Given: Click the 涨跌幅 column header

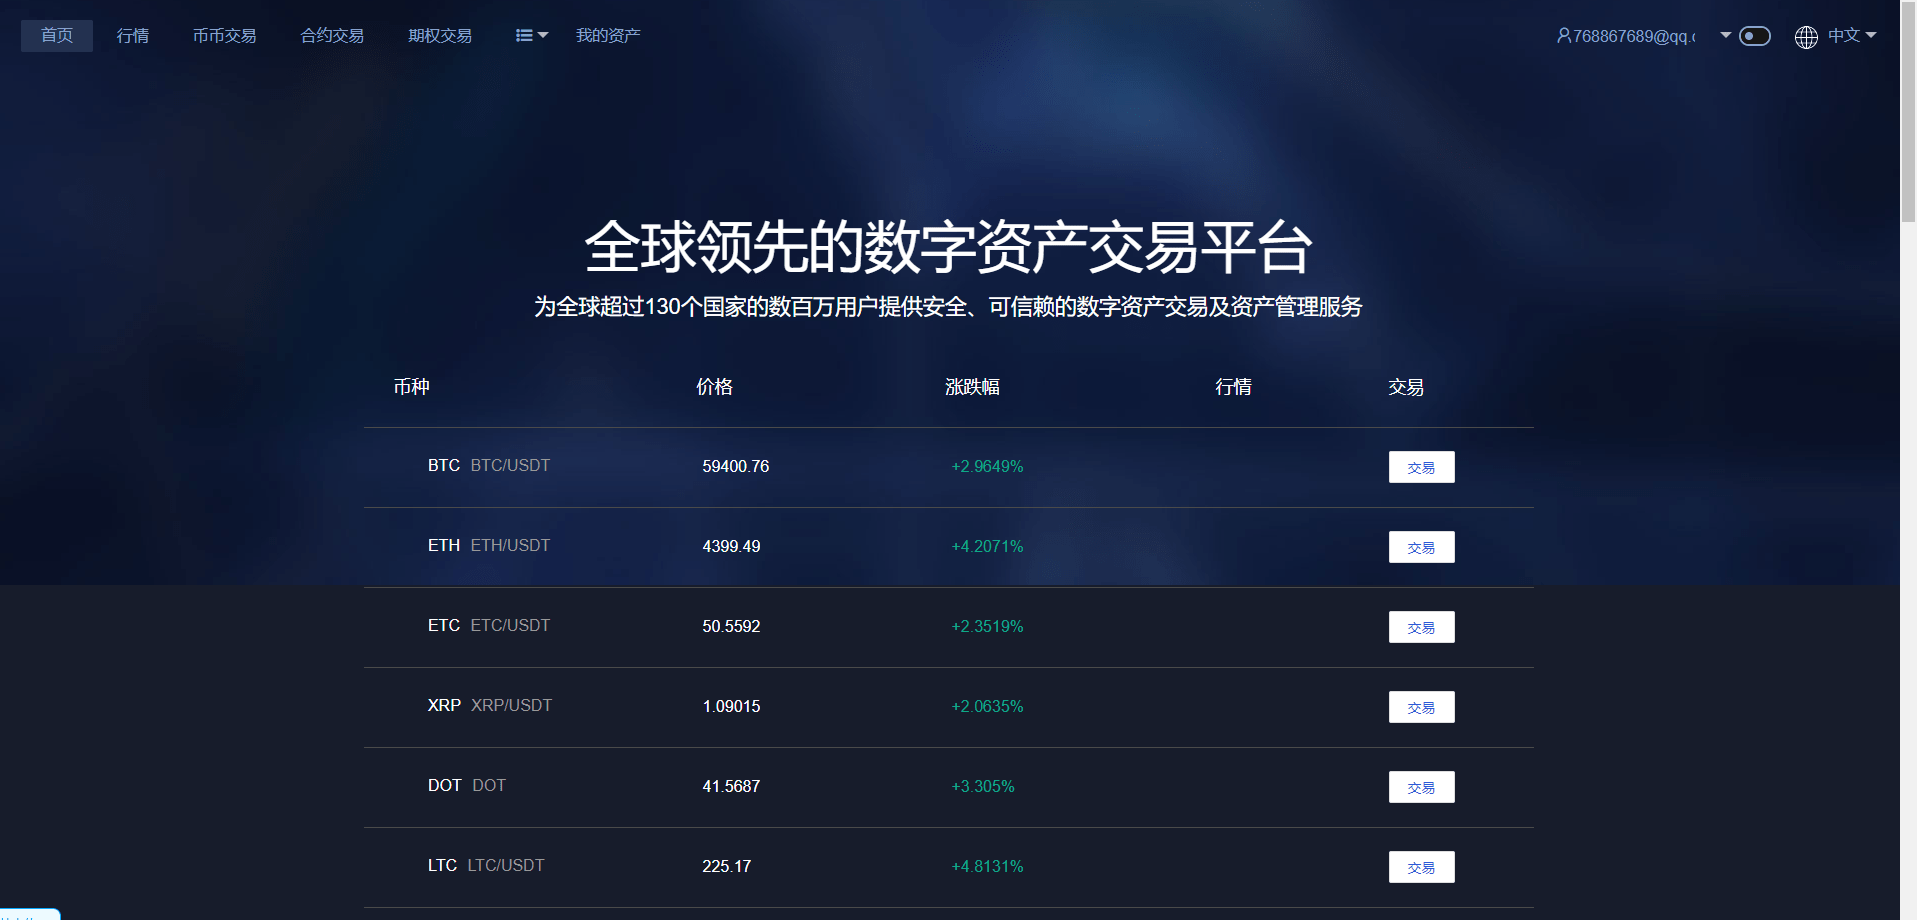Looking at the screenshot, I should [973, 387].
